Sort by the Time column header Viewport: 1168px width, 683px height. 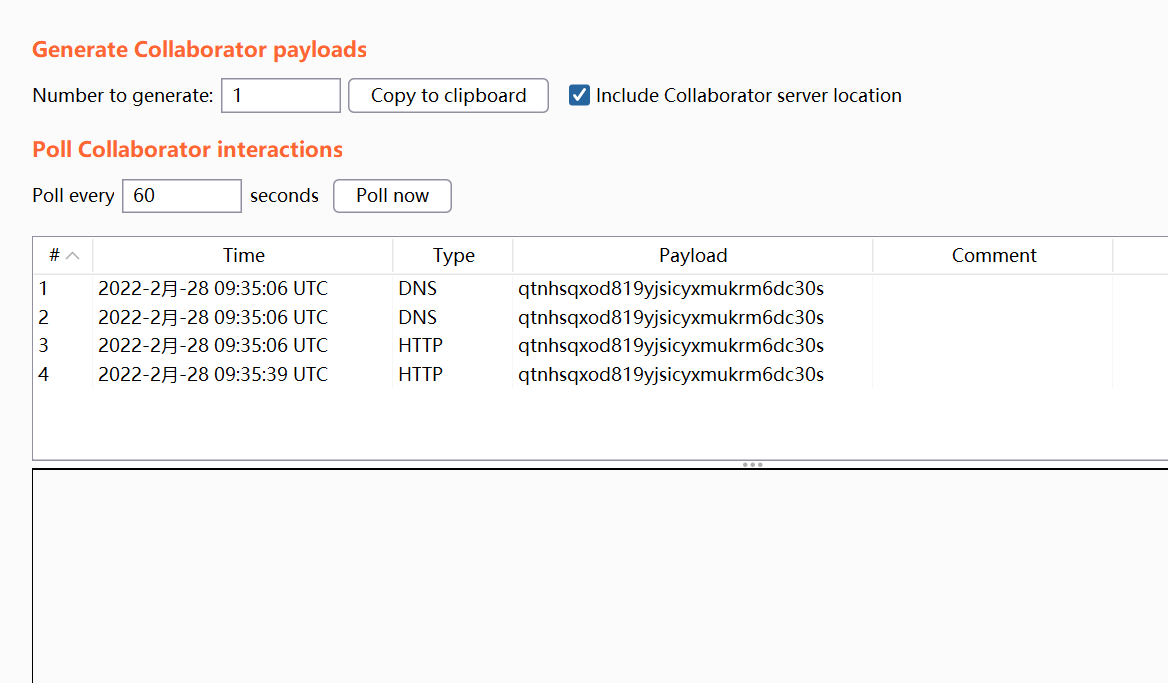point(243,255)
